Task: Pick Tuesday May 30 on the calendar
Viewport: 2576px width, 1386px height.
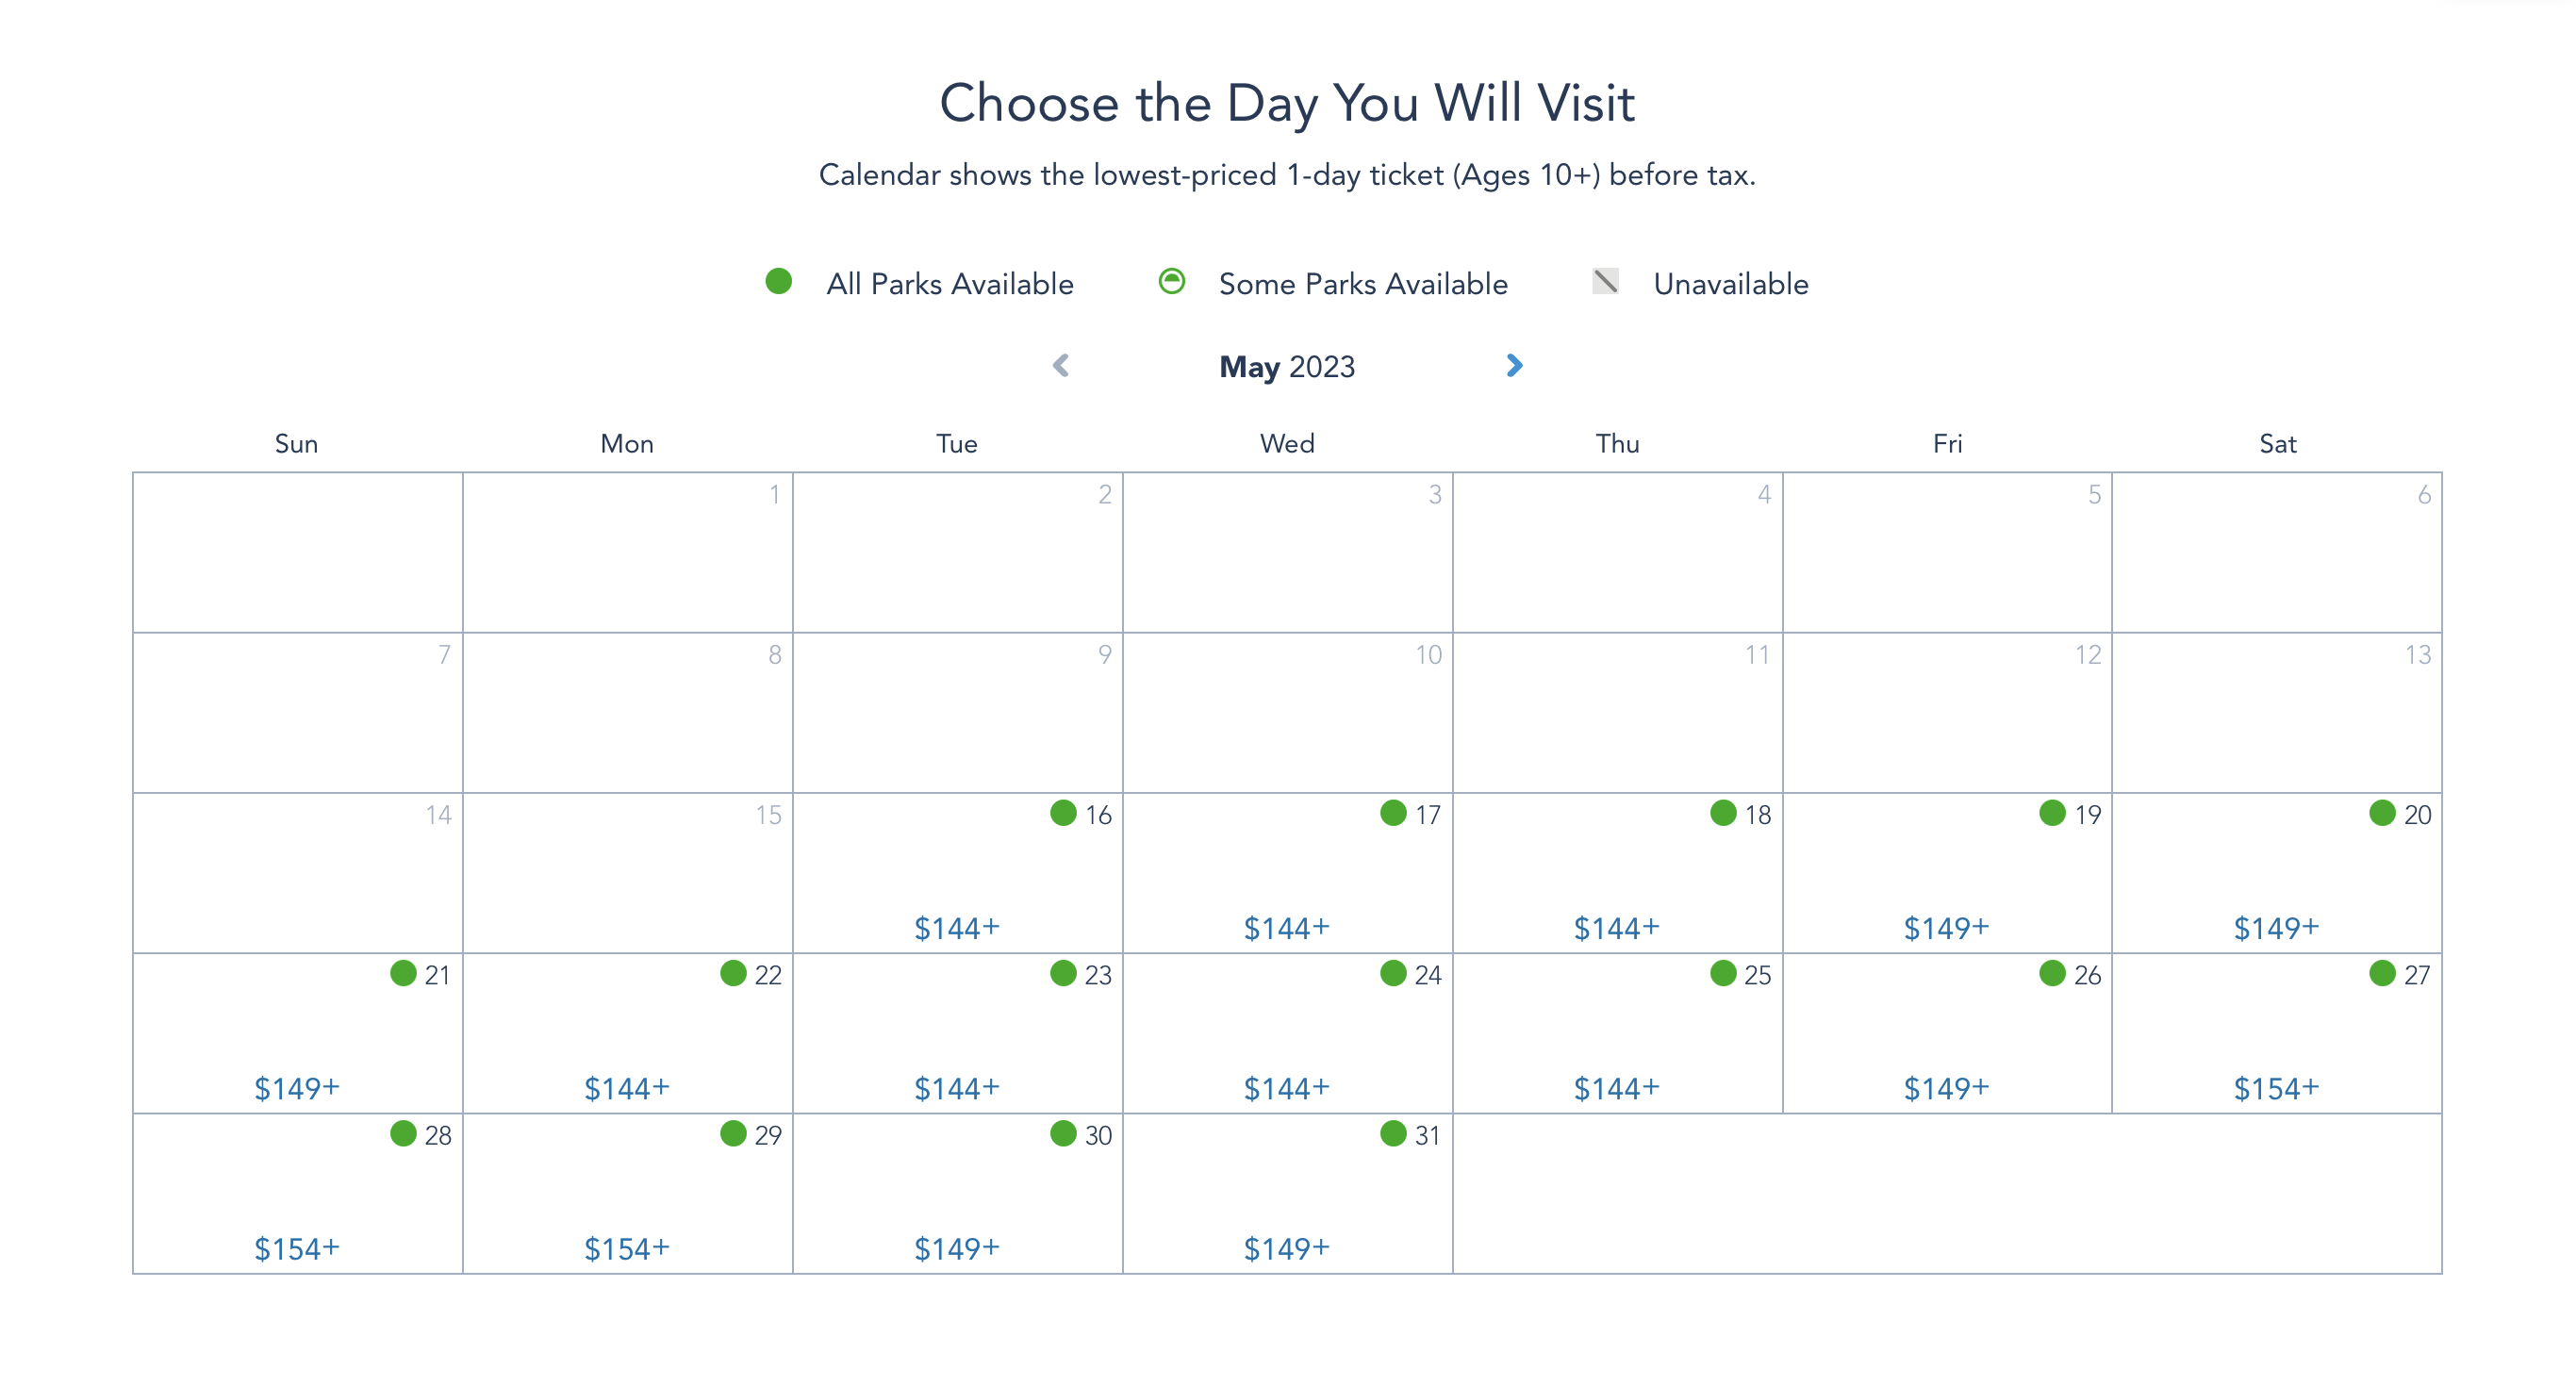Action: (x=957, y=1193)
